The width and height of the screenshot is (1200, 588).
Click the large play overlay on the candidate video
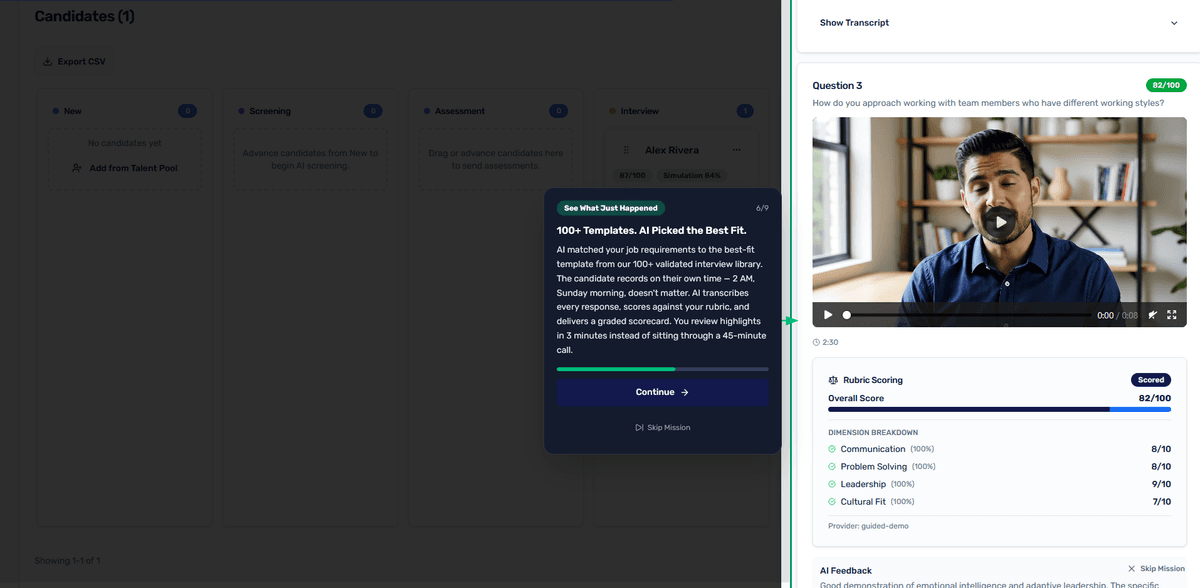[999, 222]
